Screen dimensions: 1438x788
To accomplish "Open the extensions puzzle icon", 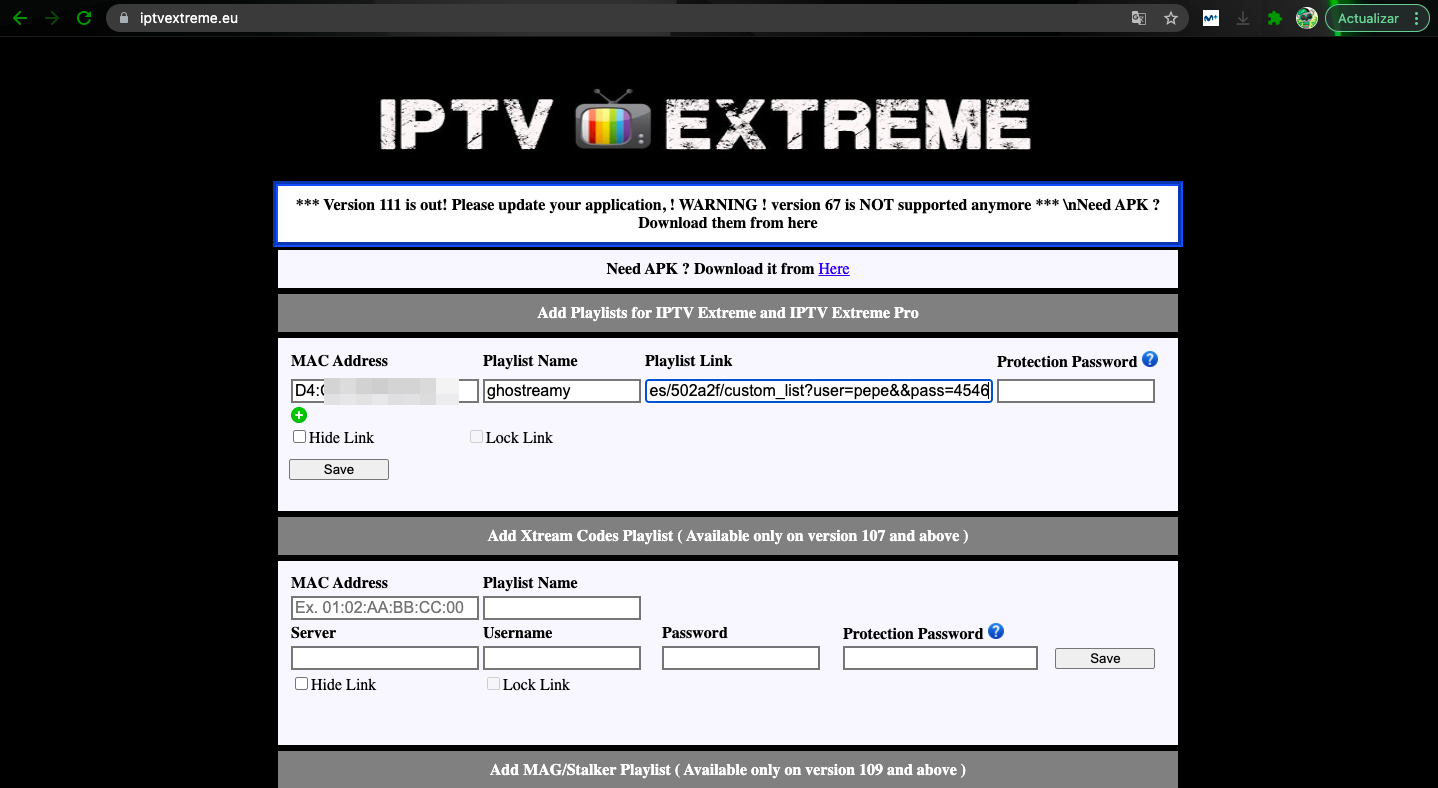I will (x=1274, y=18).
